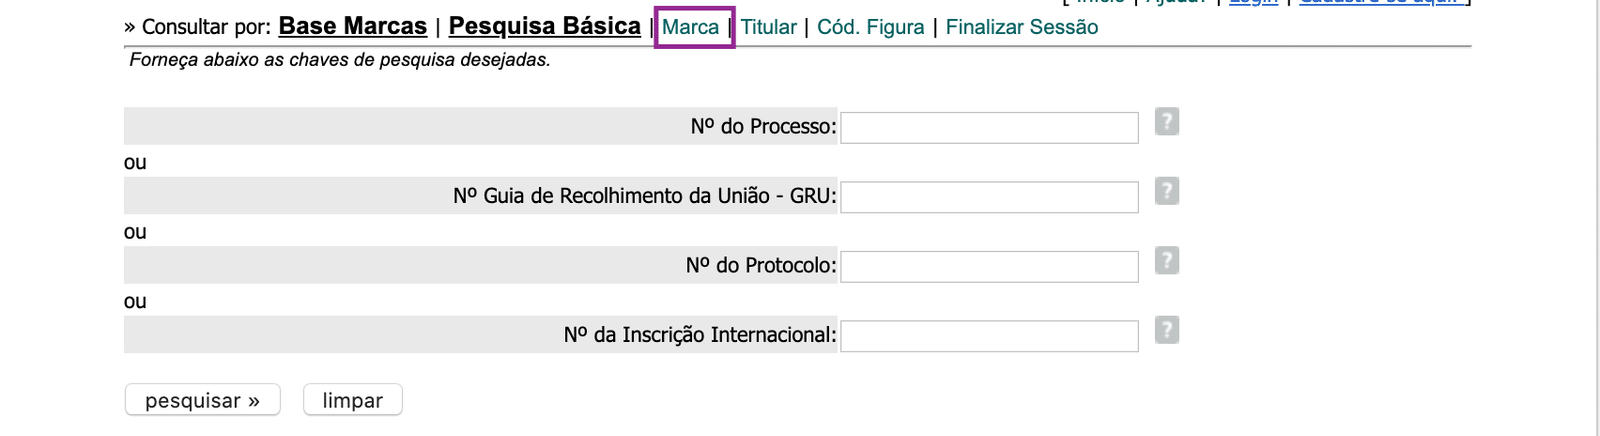Click help icon beside GRU number field
The width and height of the screenshot is (1600, 436).
point(1166,191)
